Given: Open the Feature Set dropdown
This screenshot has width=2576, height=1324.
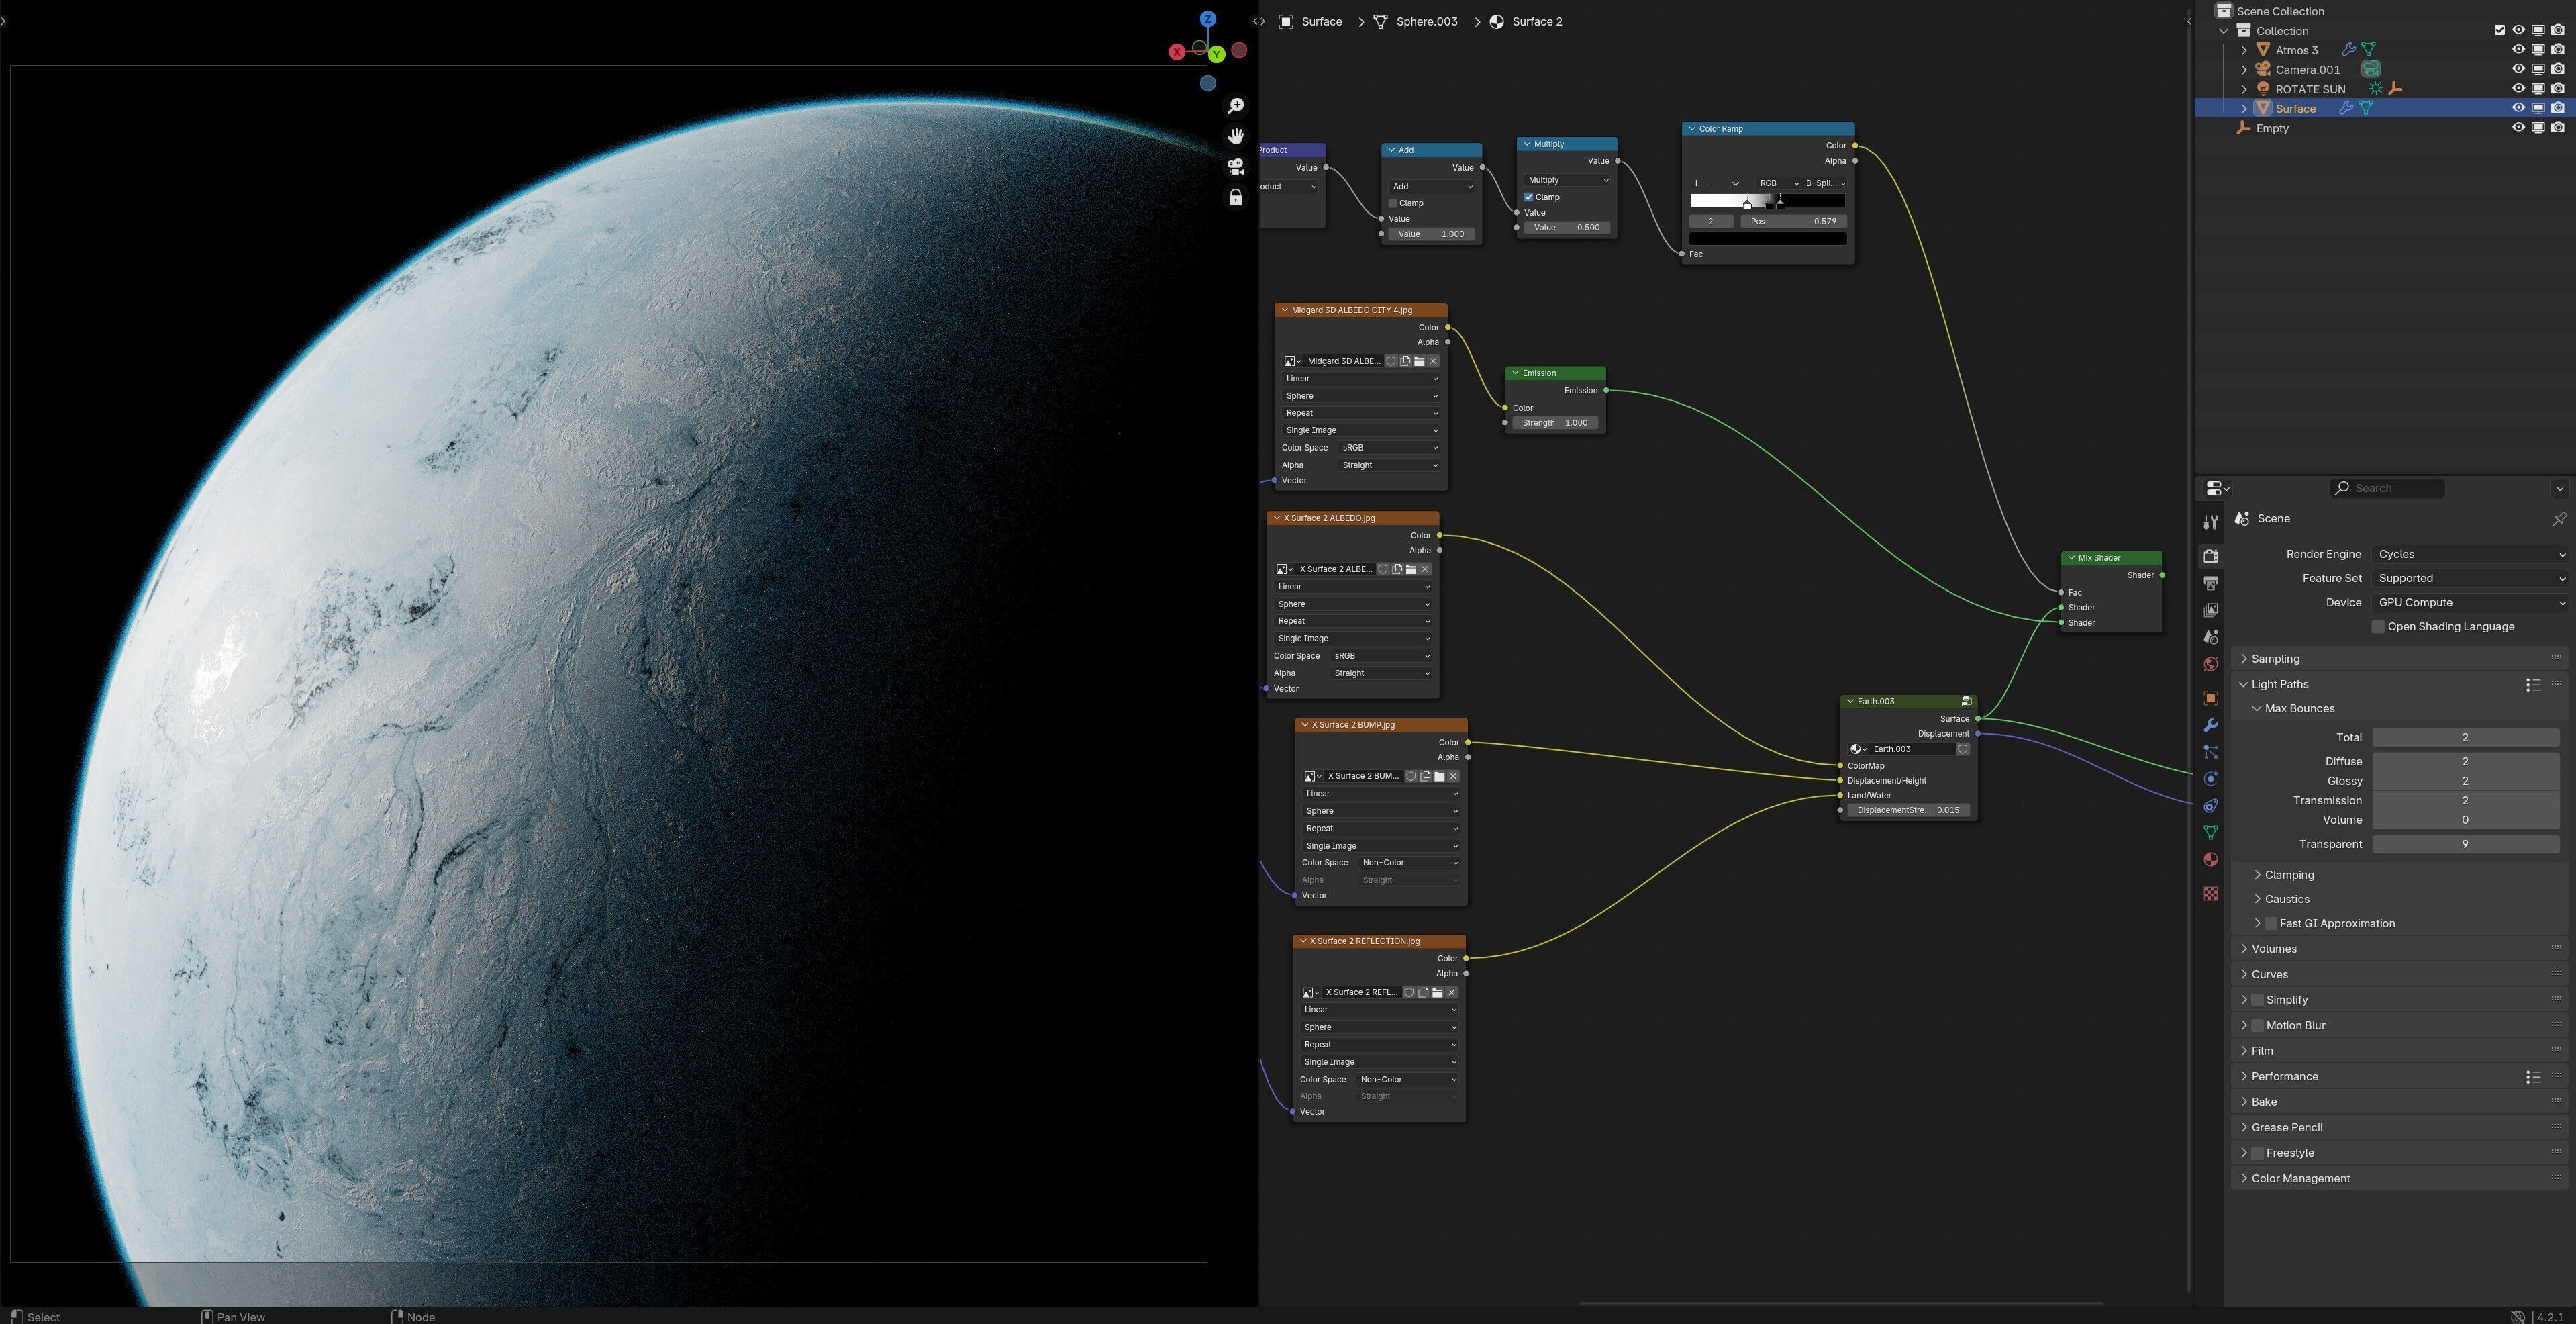Looking at the screenshot, I should pos(2470,578).
